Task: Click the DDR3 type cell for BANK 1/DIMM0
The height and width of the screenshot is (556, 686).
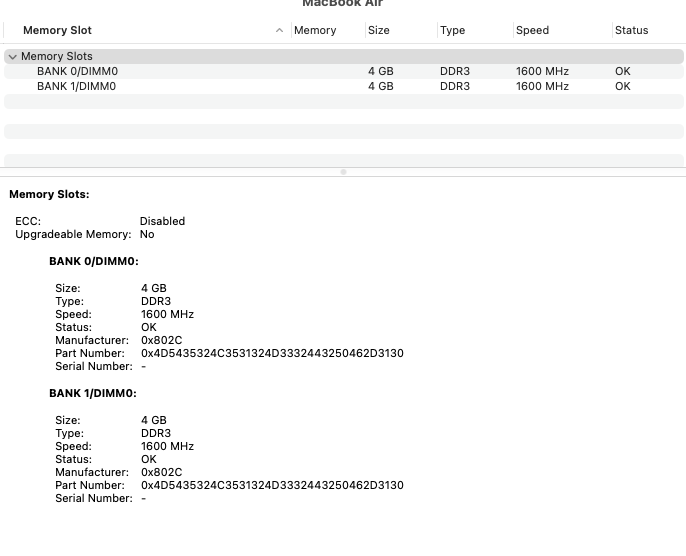Action: tap(455, 86)
